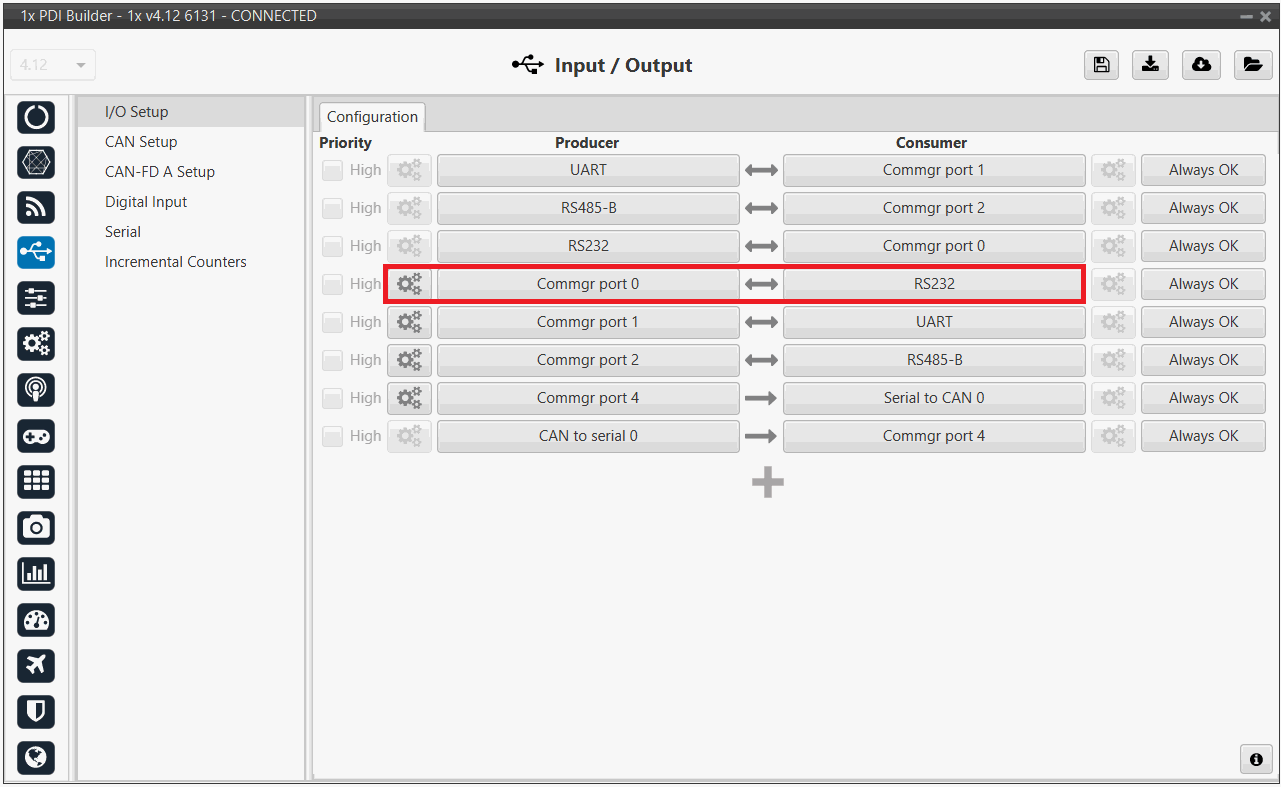Screen dimensions: 1281x787
Task: Open the 4.12 version dropdown
Action: pos(53,65)
